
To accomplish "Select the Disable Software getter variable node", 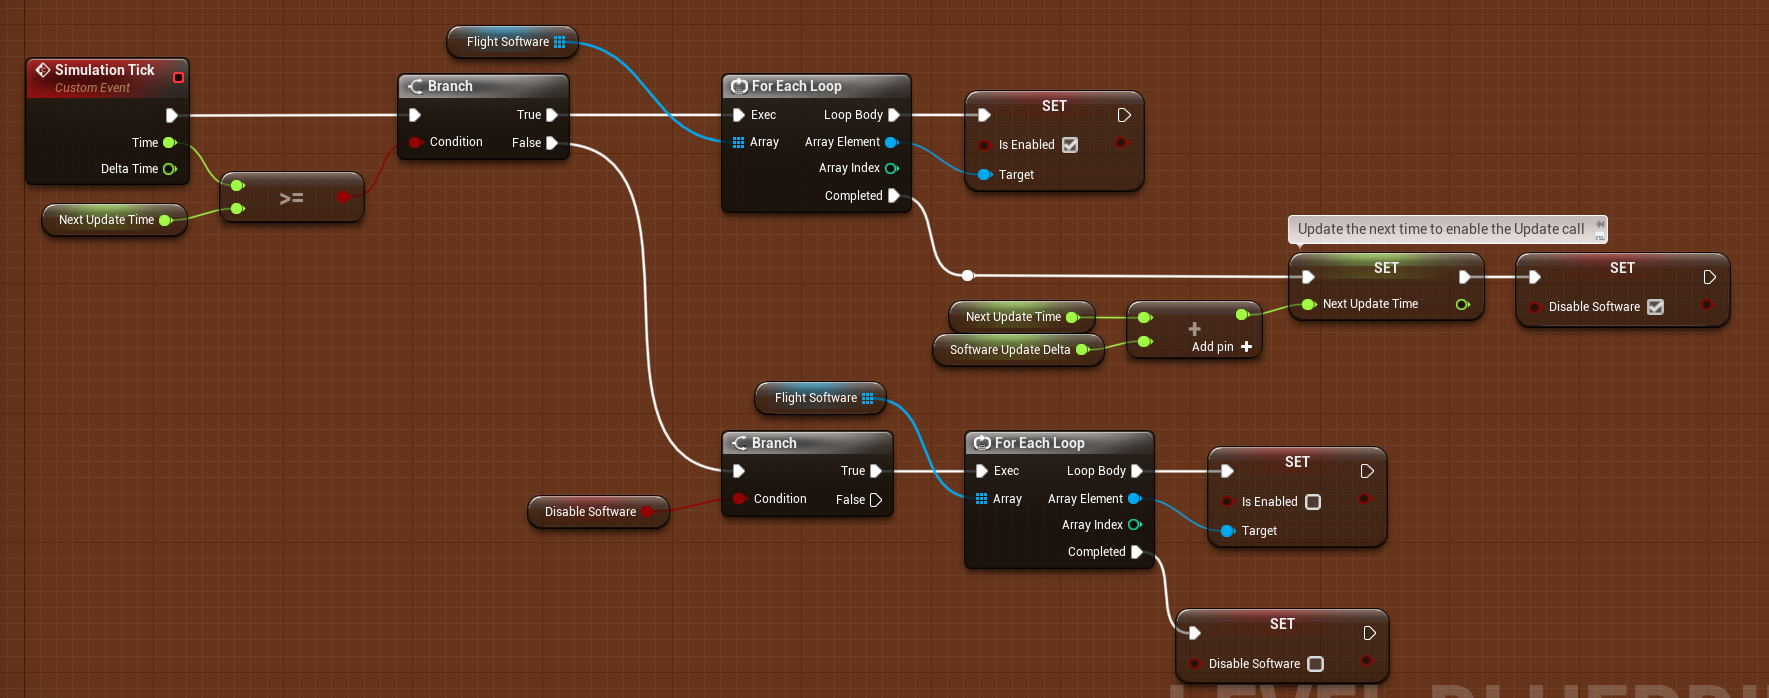I will (589, 512).
